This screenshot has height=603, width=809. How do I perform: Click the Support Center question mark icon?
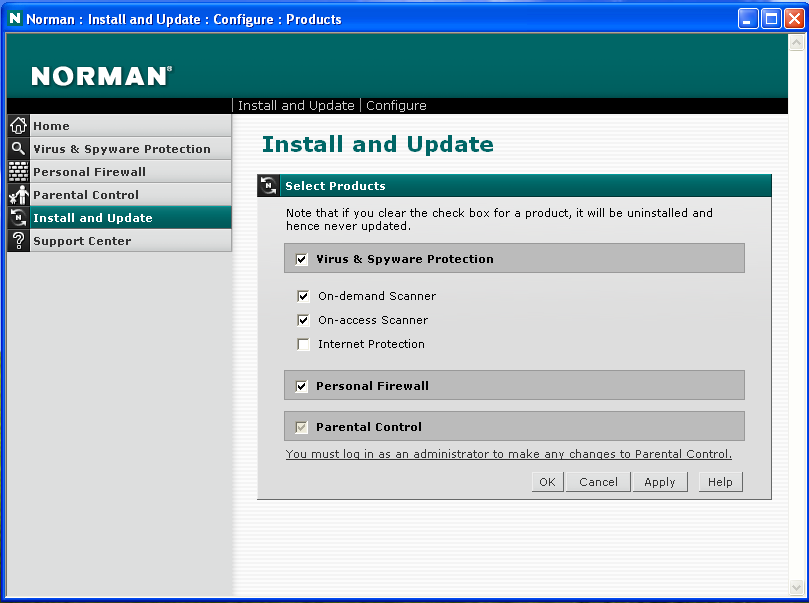point(18,241)
